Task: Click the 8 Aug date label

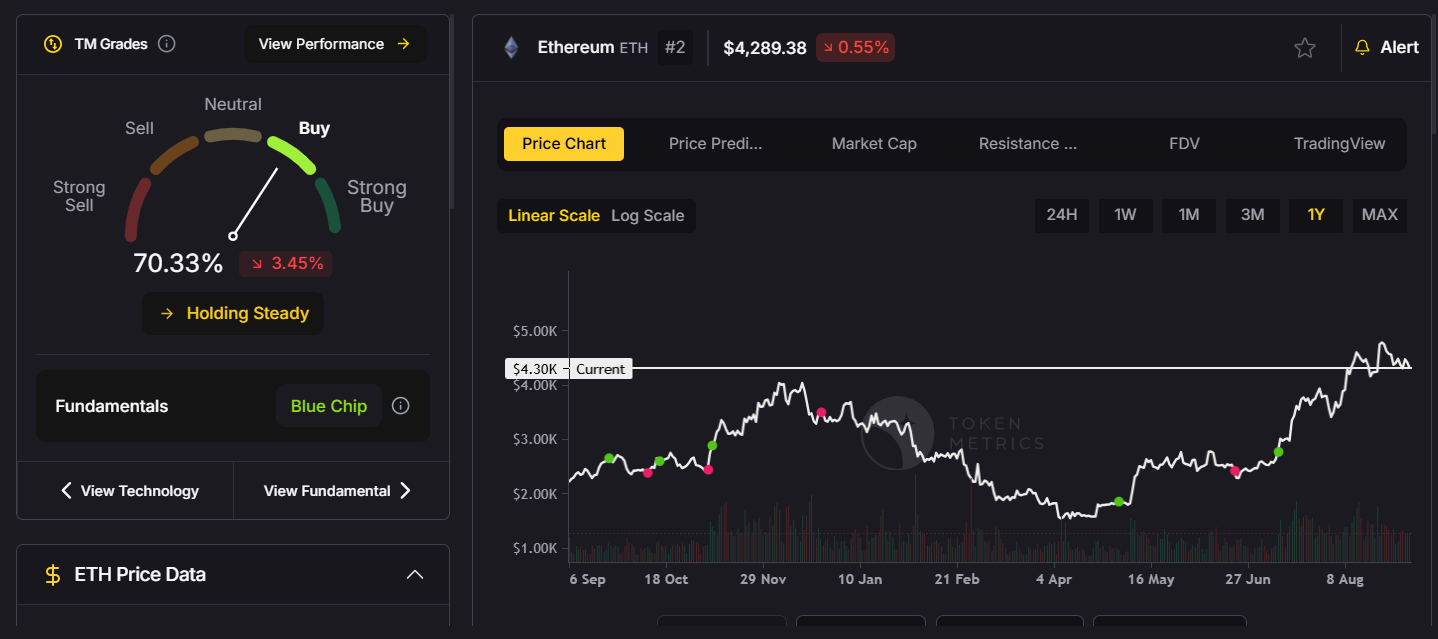Action: click(x=1344, y=579)
